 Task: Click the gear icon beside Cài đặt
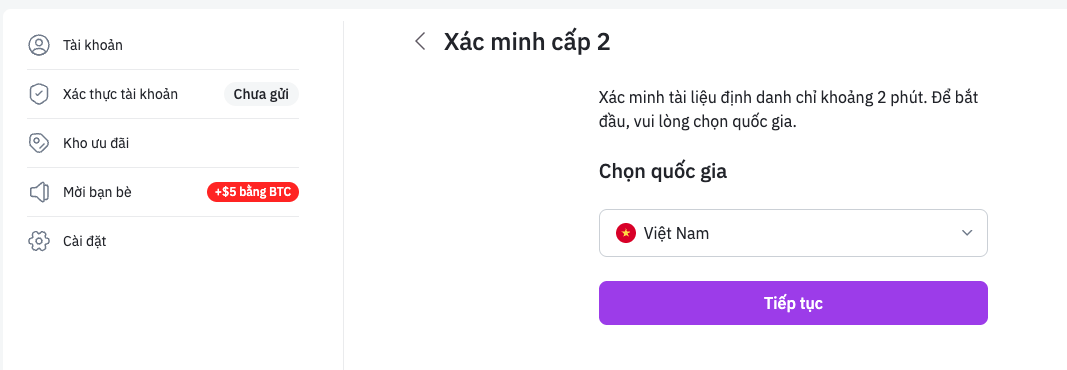click(x=39, y=241)
